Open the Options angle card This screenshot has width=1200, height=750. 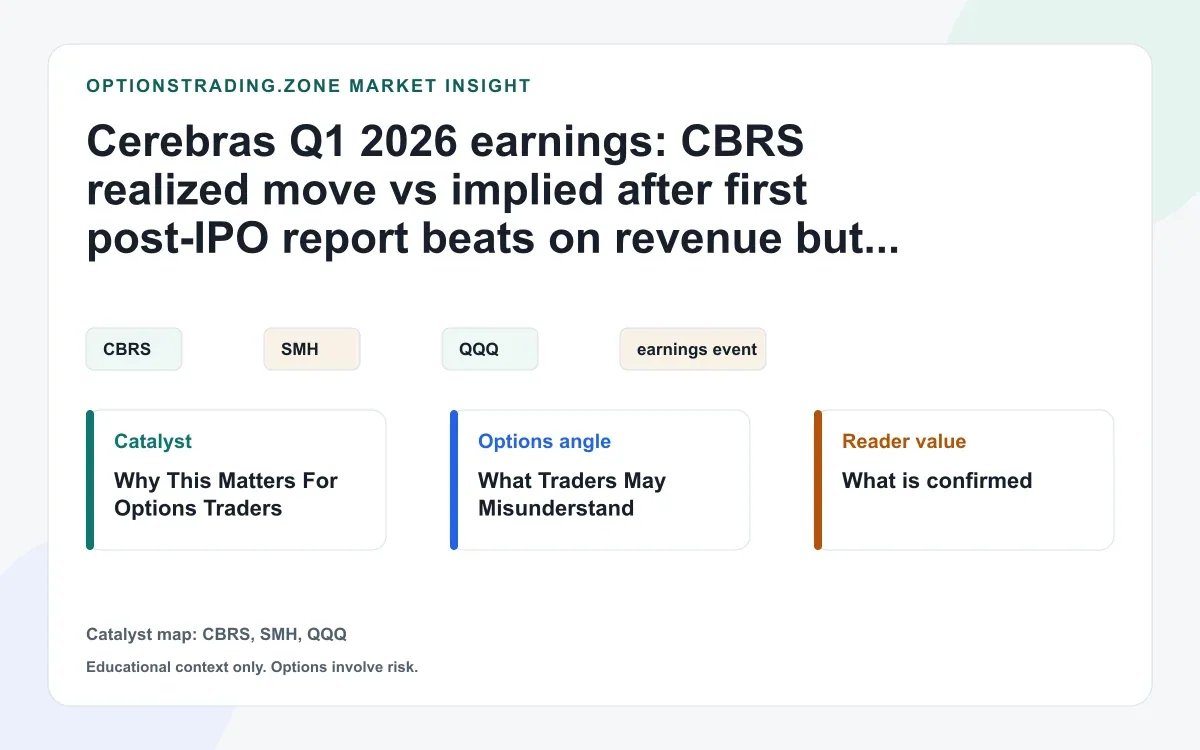600,480
